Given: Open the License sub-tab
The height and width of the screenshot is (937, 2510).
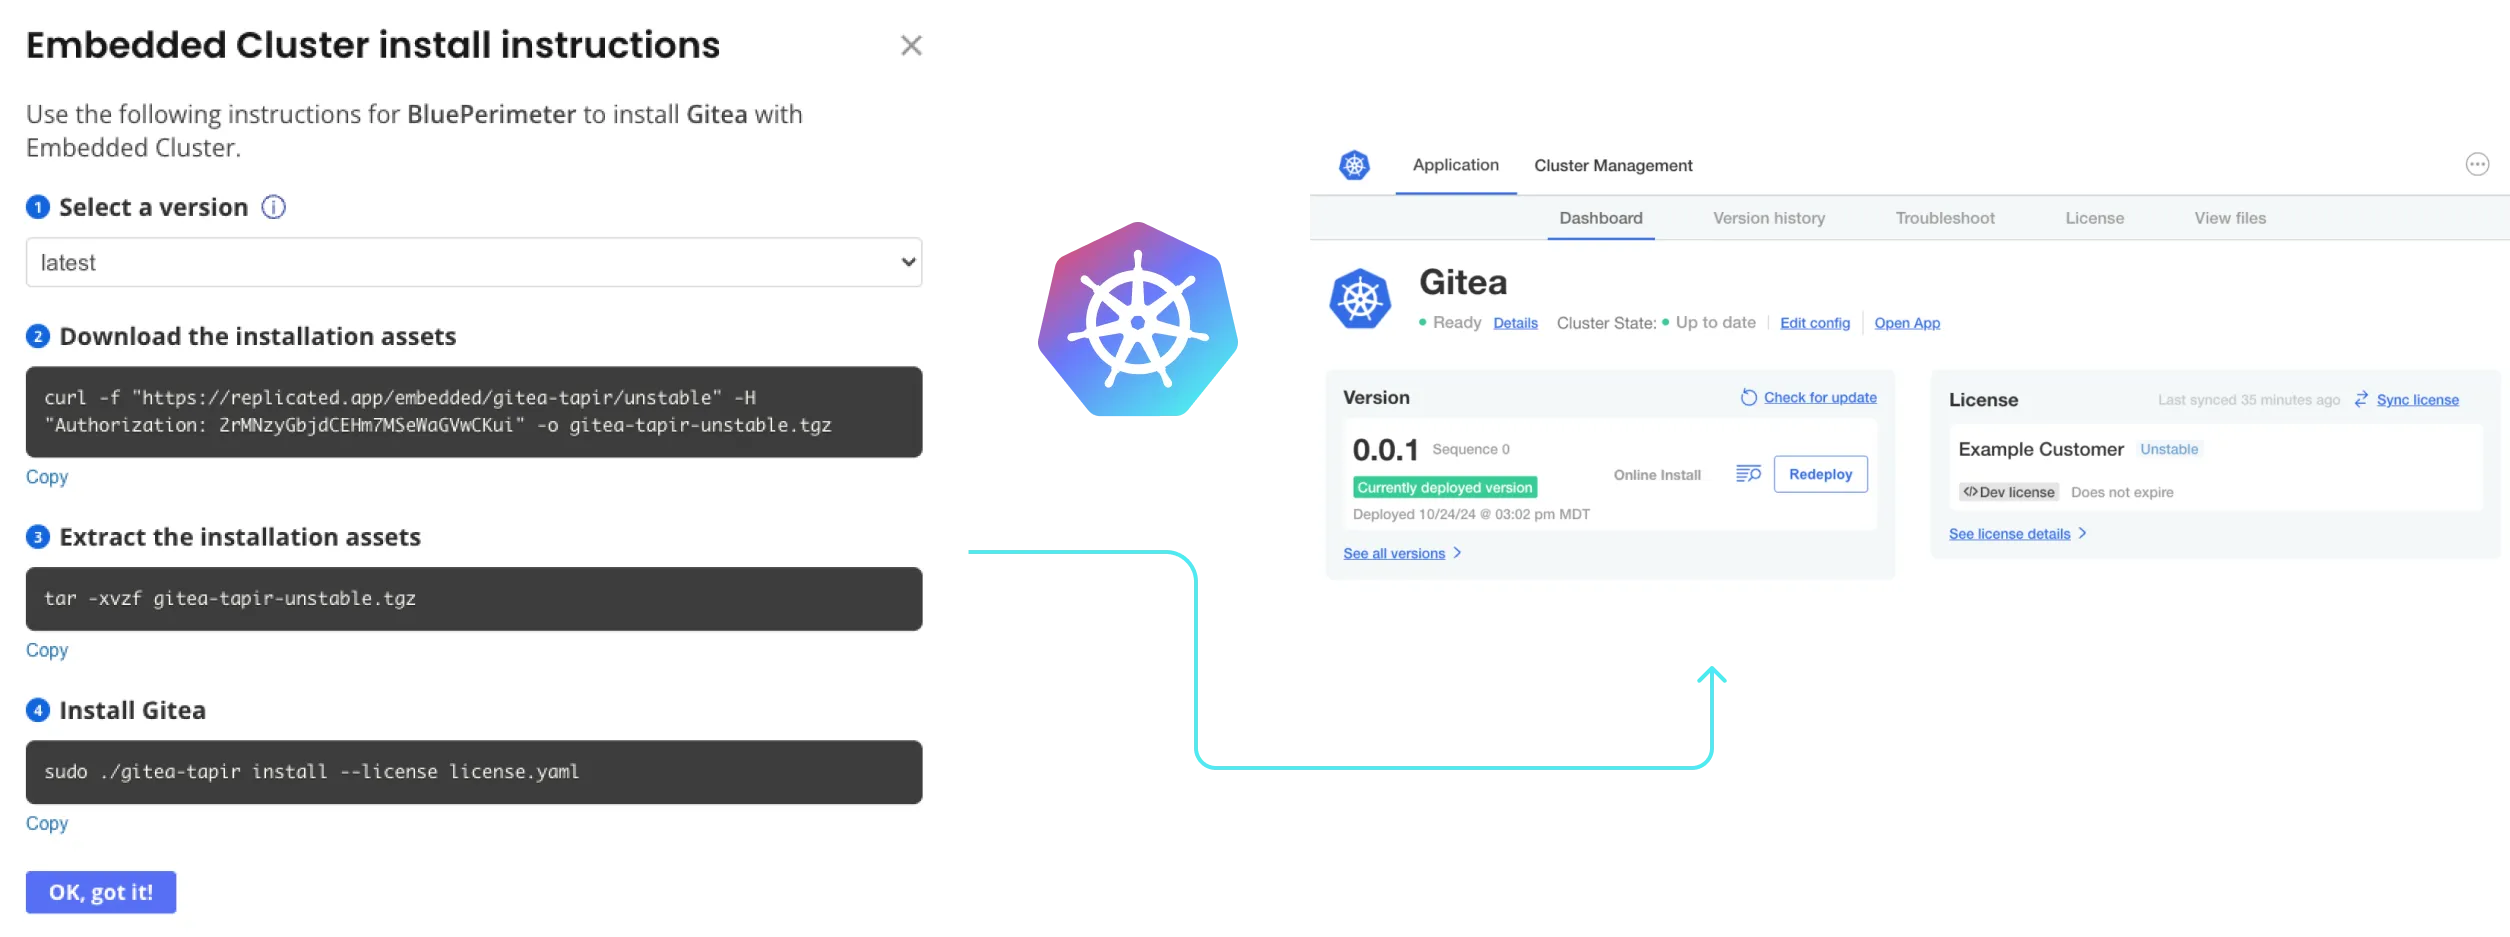Looking at the screenshot, I should tap(2095, 218).
